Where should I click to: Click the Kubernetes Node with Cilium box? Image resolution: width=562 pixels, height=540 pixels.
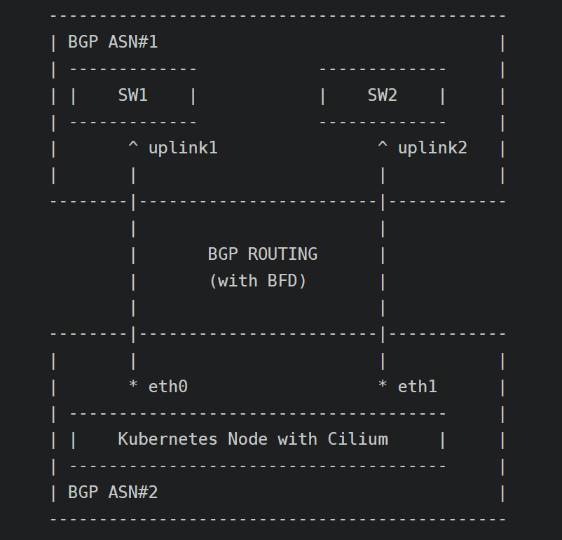point(258,440)
